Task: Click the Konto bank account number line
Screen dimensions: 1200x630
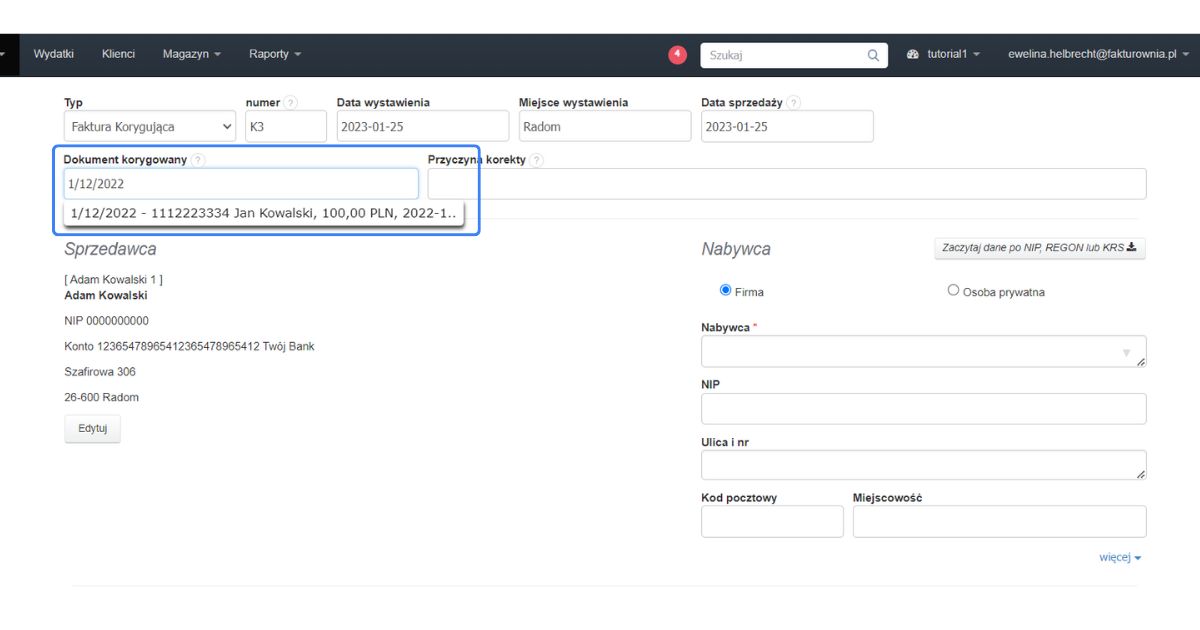Action: click(x=189, y=346)
